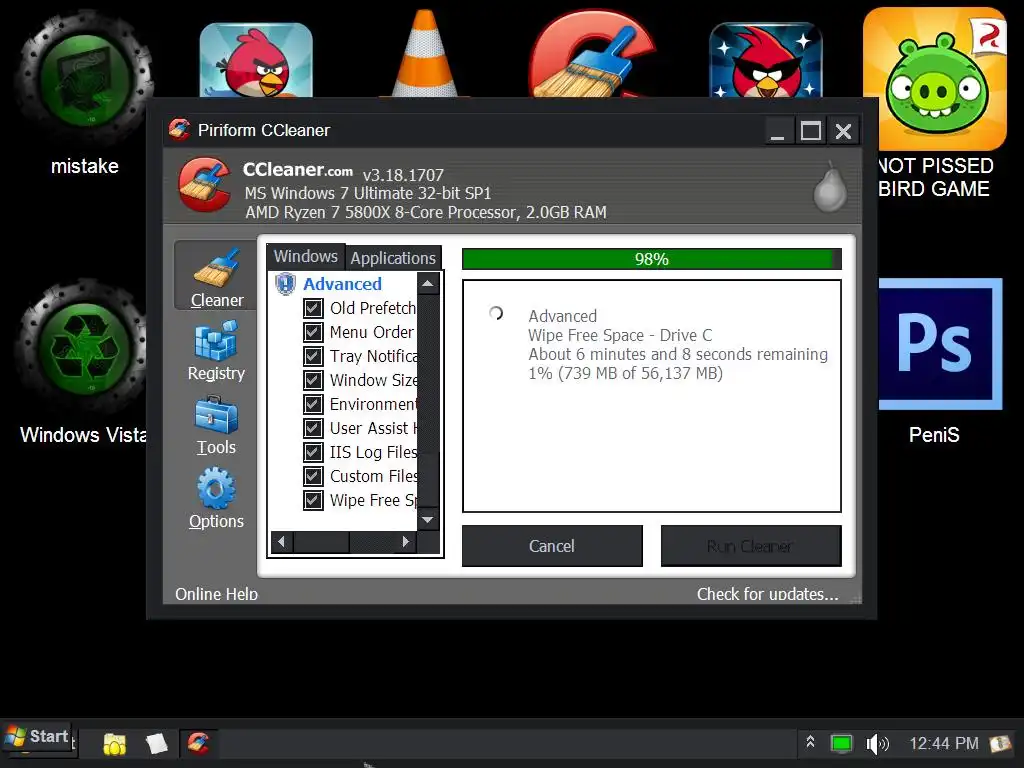Click list scroll up arrow
This screenshot has width=1024, height=768.
[x=428, y=283]
